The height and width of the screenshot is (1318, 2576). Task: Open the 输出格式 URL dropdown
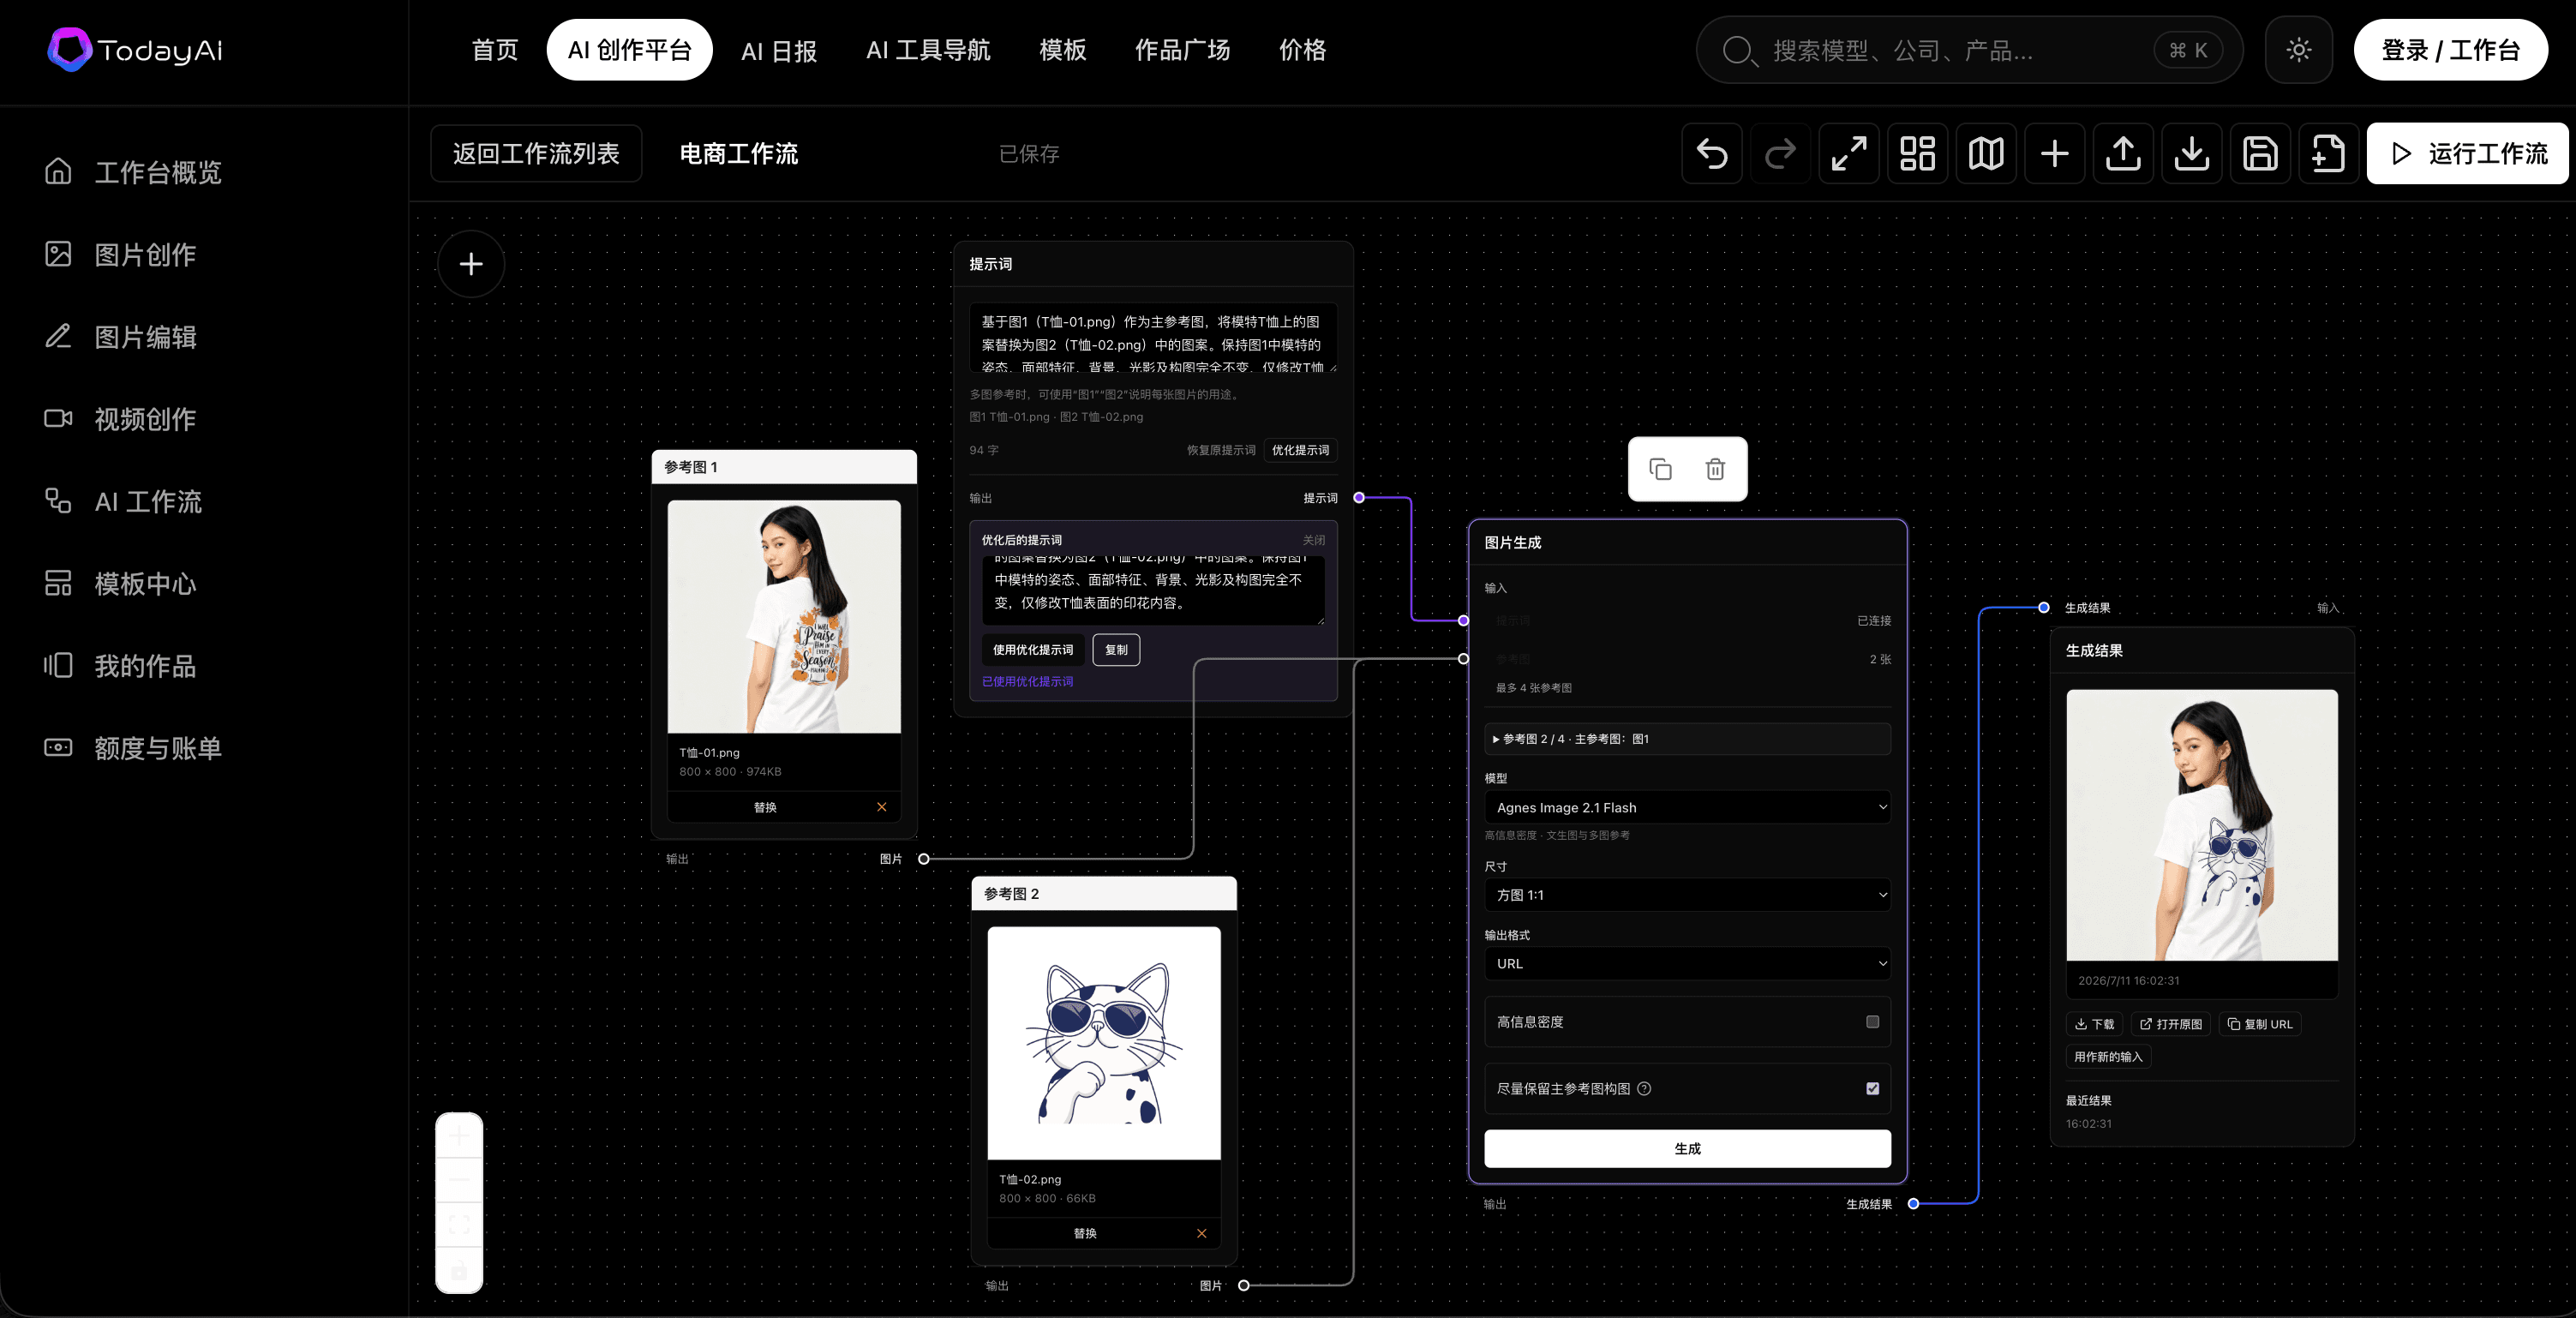click(x=1687, y=963)
